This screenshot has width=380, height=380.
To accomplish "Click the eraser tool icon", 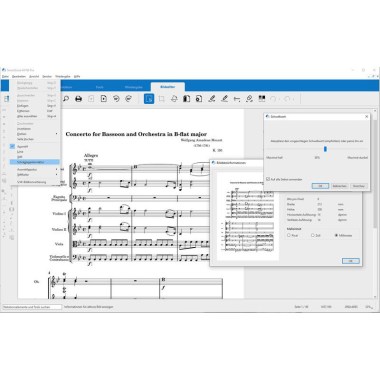I will pyautogui.click(x=249, y=99).
